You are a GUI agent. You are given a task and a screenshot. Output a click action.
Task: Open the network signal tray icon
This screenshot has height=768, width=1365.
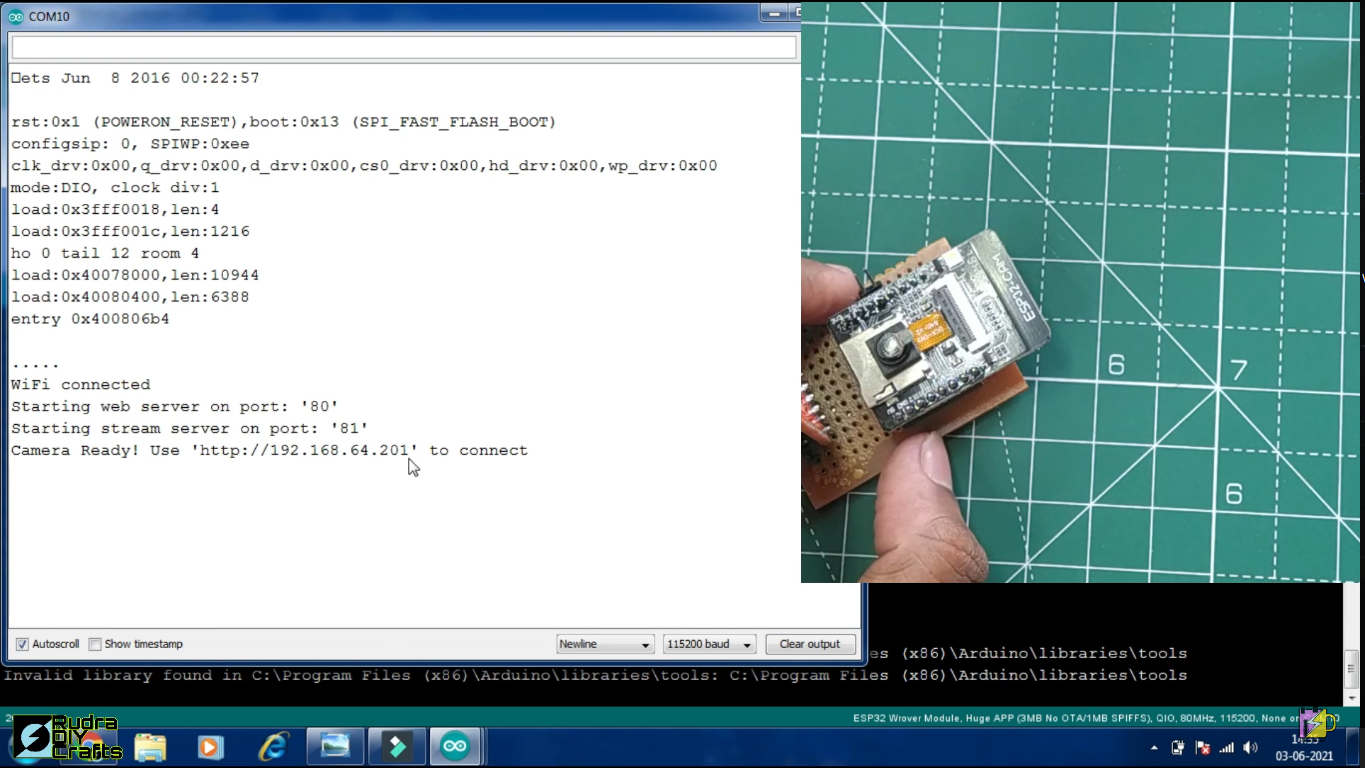click(1227, 748)
